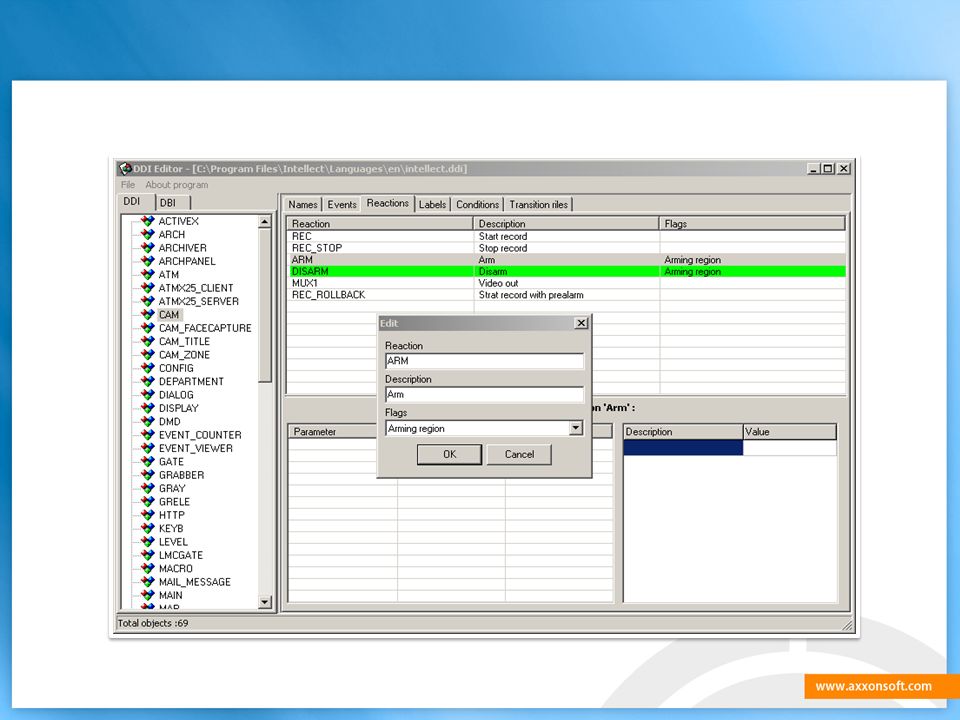
Task: Close the Edit dialog
Action: pyautogui.click(x=582, y=323)
